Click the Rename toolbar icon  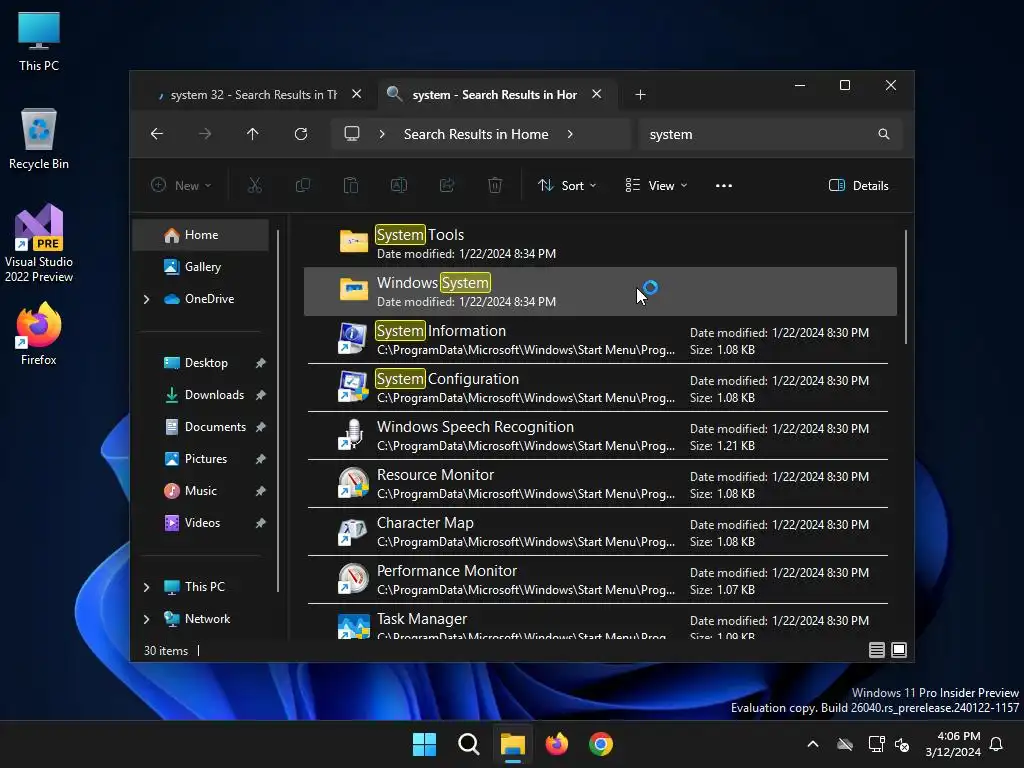(398, 185)
